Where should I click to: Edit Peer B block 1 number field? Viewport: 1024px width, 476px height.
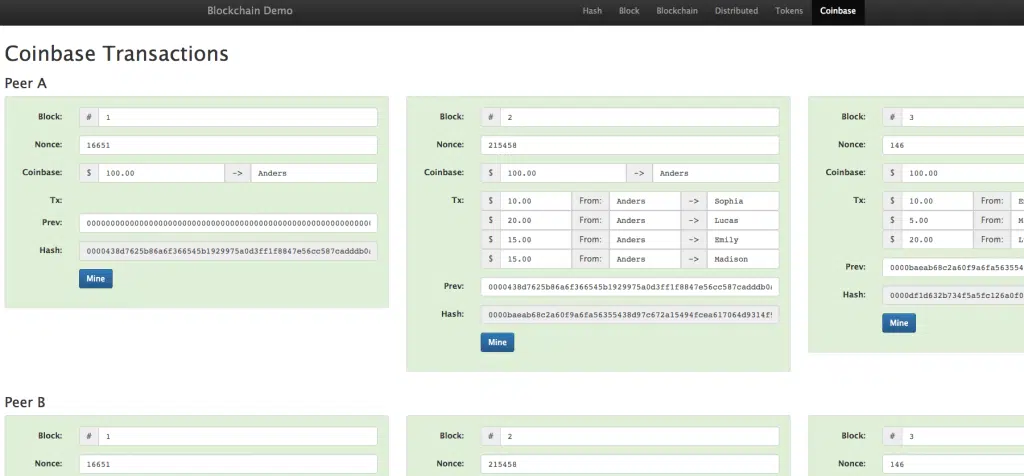[238, 436]
